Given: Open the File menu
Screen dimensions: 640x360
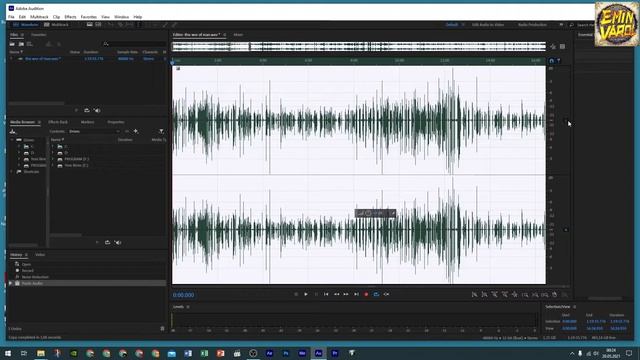Looking at the screenshot, I should click(11, 17).
